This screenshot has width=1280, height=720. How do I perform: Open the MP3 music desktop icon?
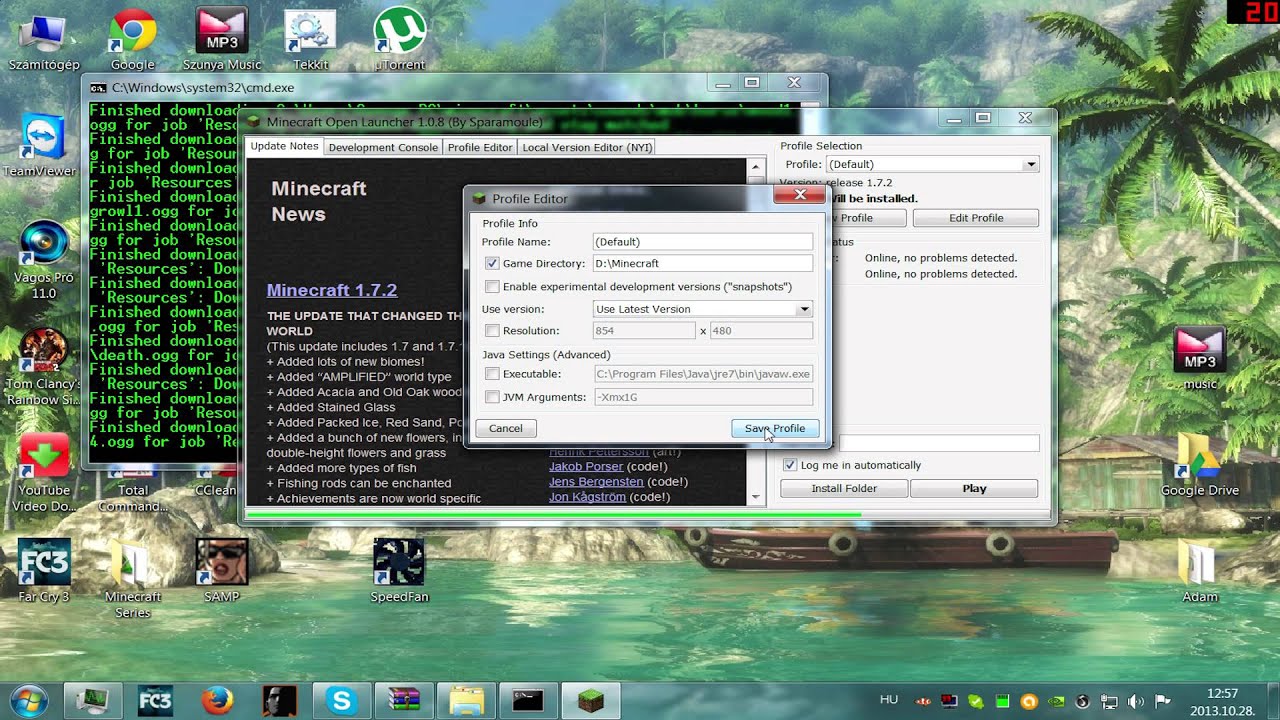[x=1200, y=358]
